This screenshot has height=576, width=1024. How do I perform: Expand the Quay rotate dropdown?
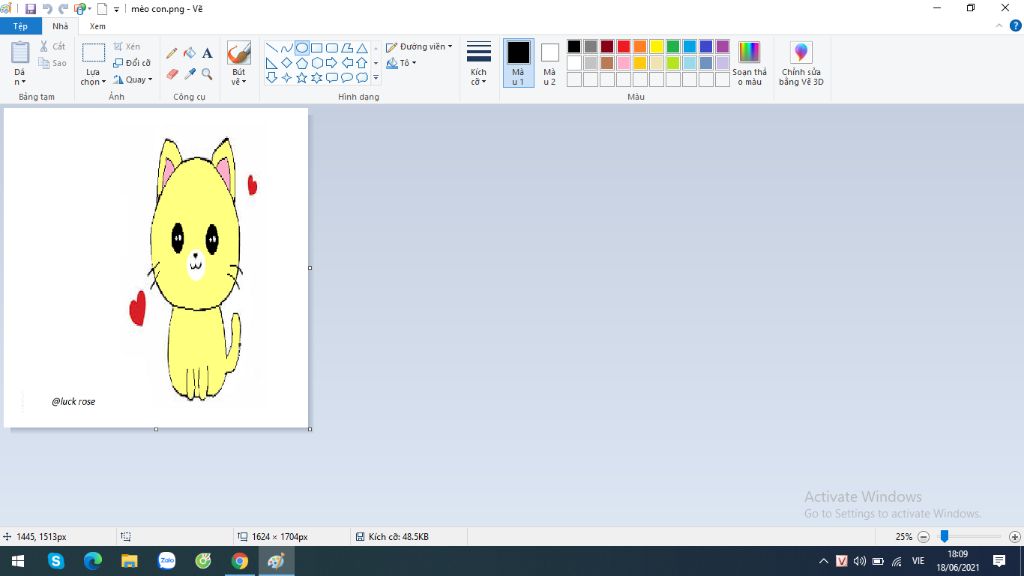[133, 80]
